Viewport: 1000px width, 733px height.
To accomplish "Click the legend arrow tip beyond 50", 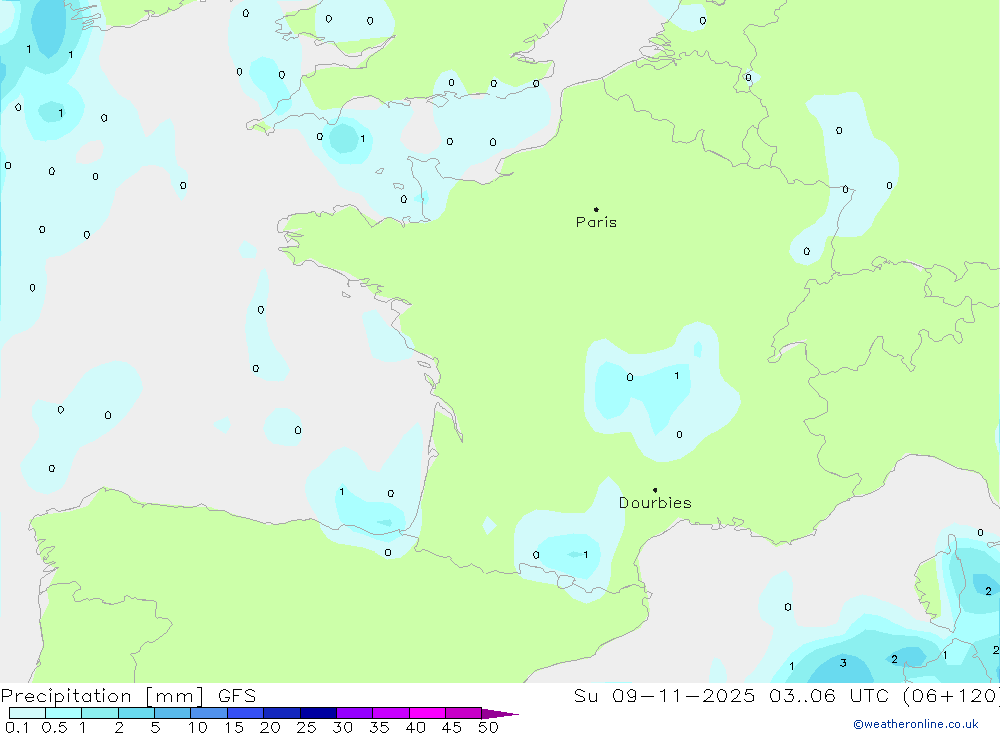I will (x=501, y=714).
